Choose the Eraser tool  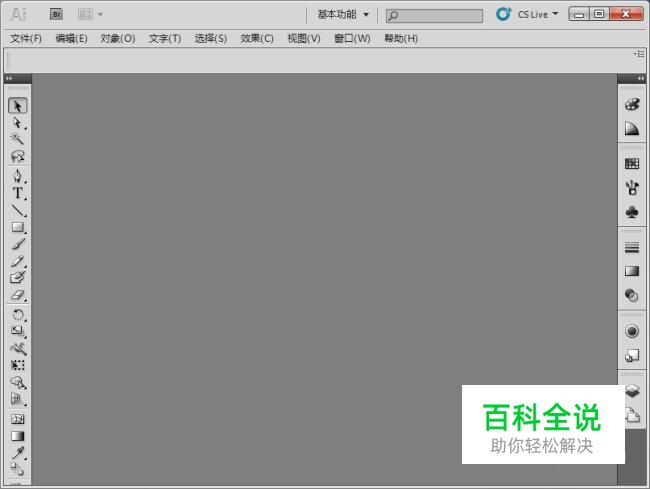(x=17, y=295)
